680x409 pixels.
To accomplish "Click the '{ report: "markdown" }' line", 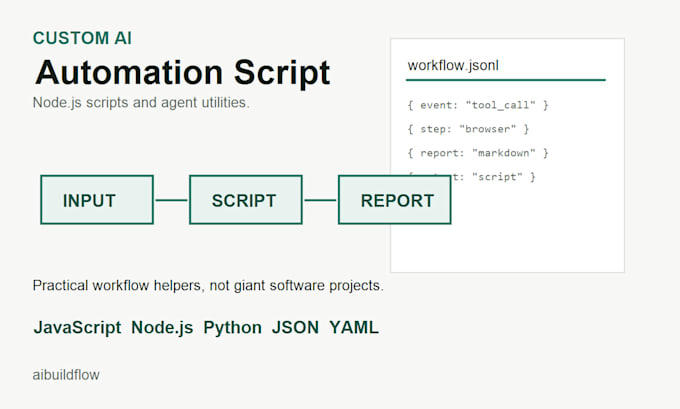I will point(478,153).
